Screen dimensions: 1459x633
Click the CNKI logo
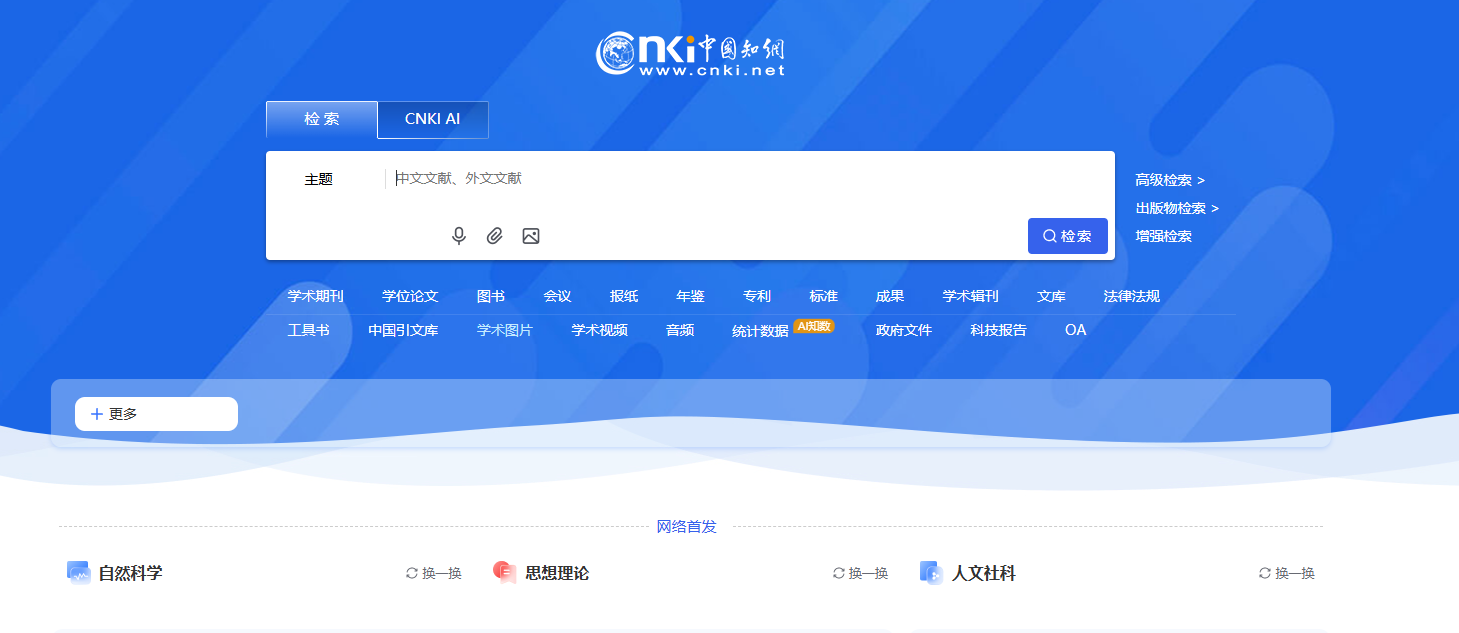(x=691, y=55)
